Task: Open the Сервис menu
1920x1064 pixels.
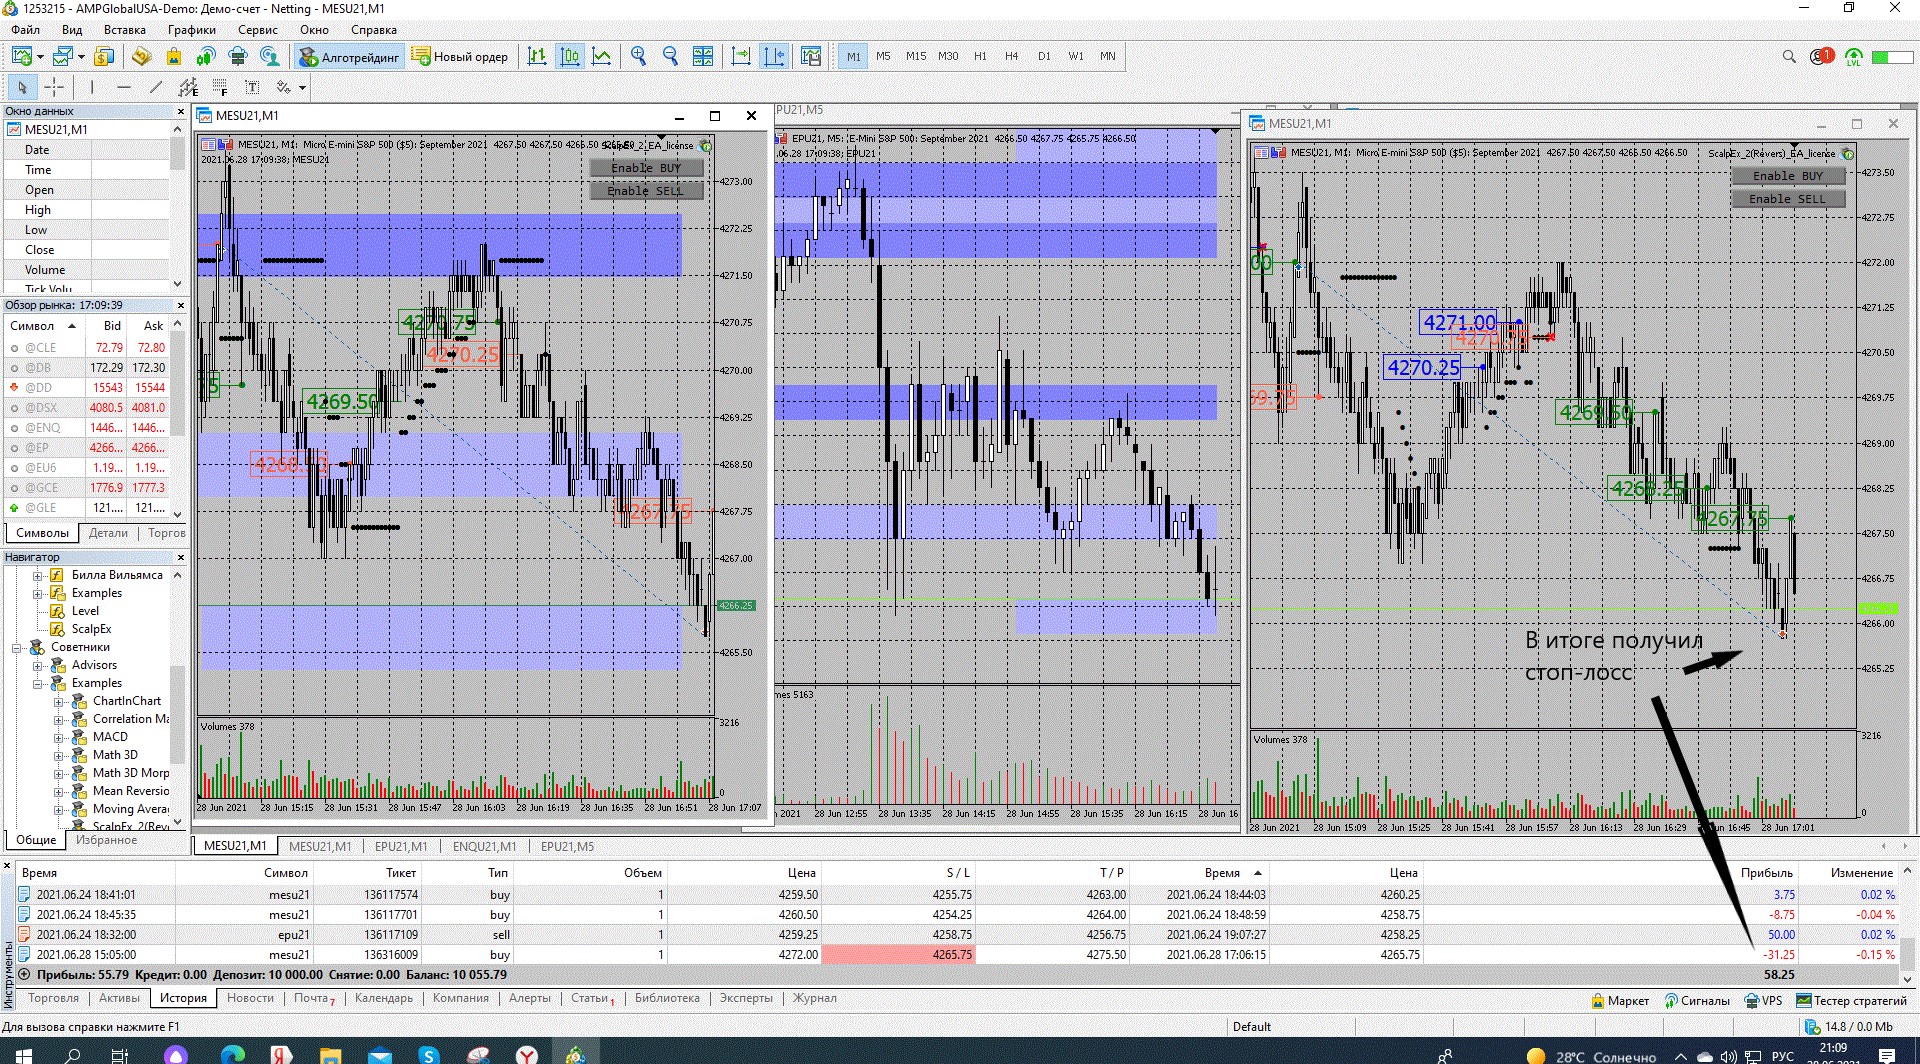Action: (x=258, y=30)
